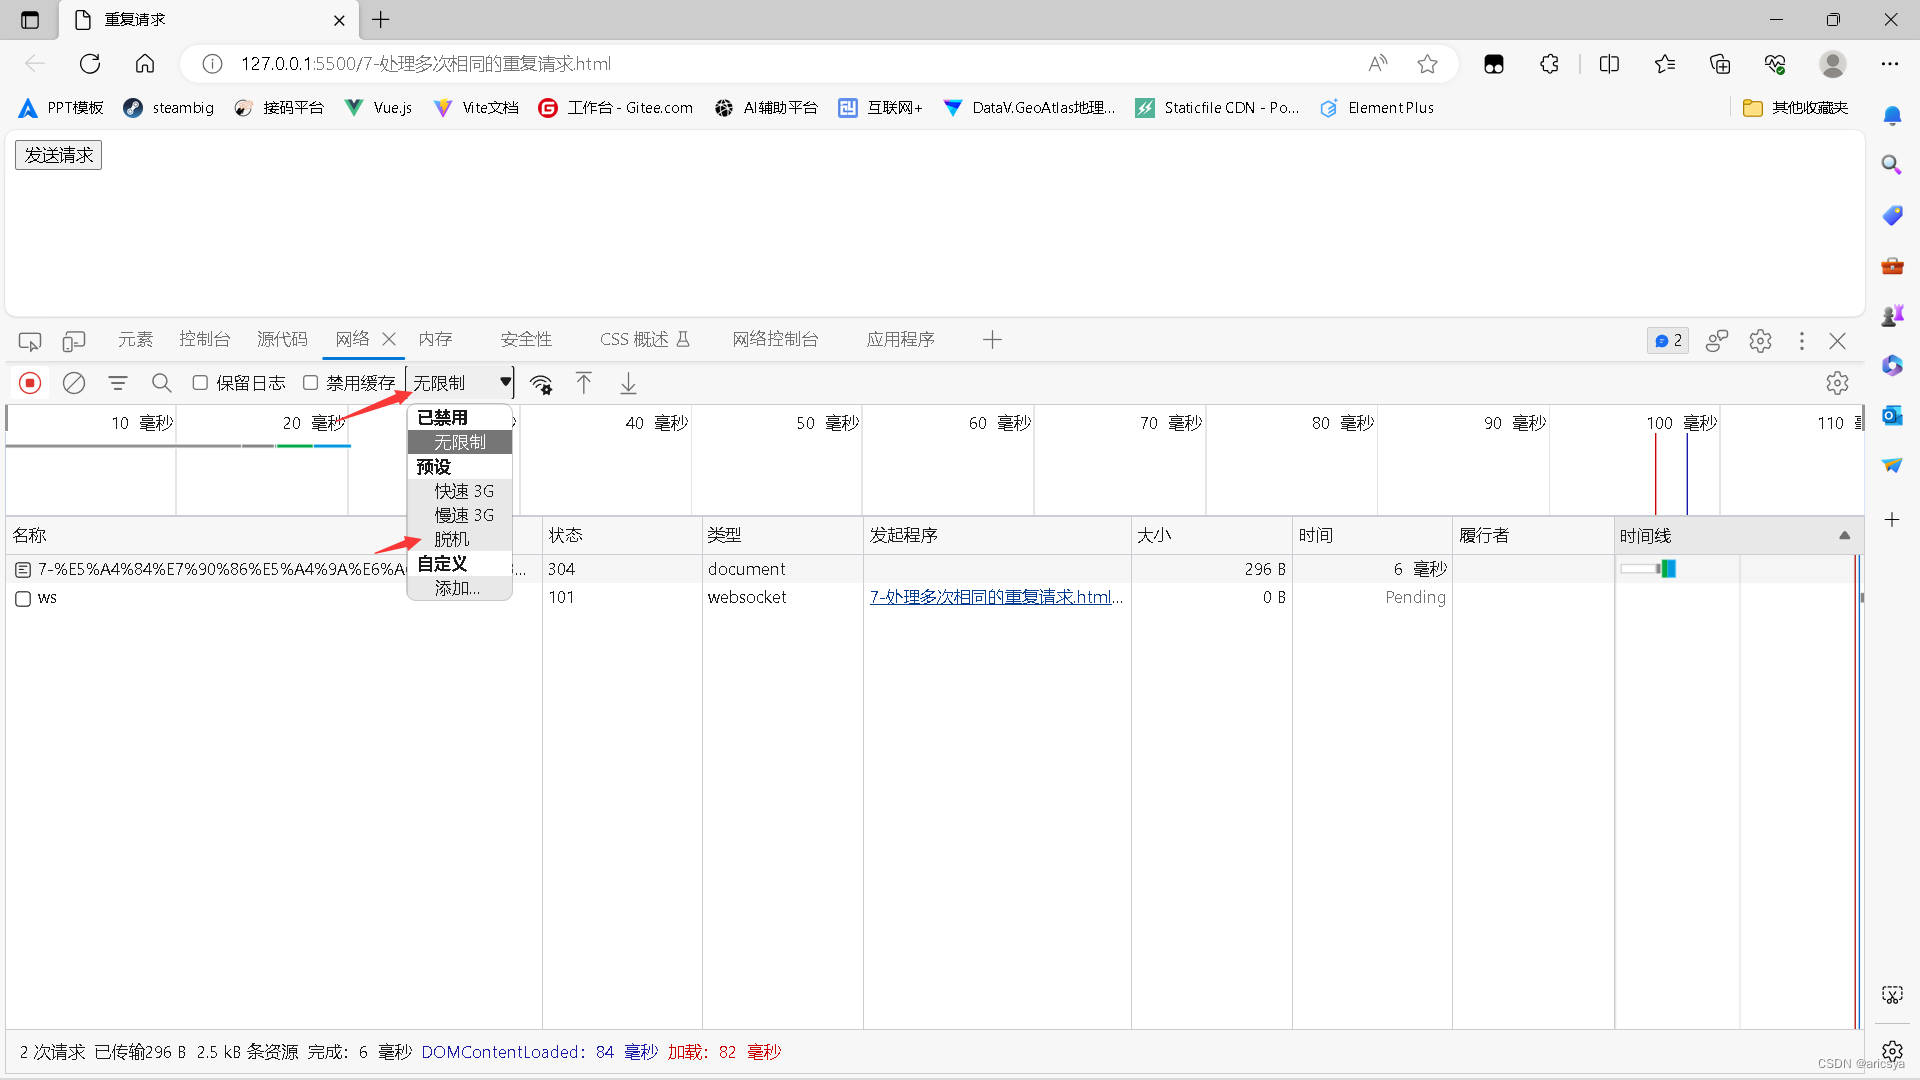Enable the 保留日志 checkbox
The image size is (1920, 1080).
[200, 382]
